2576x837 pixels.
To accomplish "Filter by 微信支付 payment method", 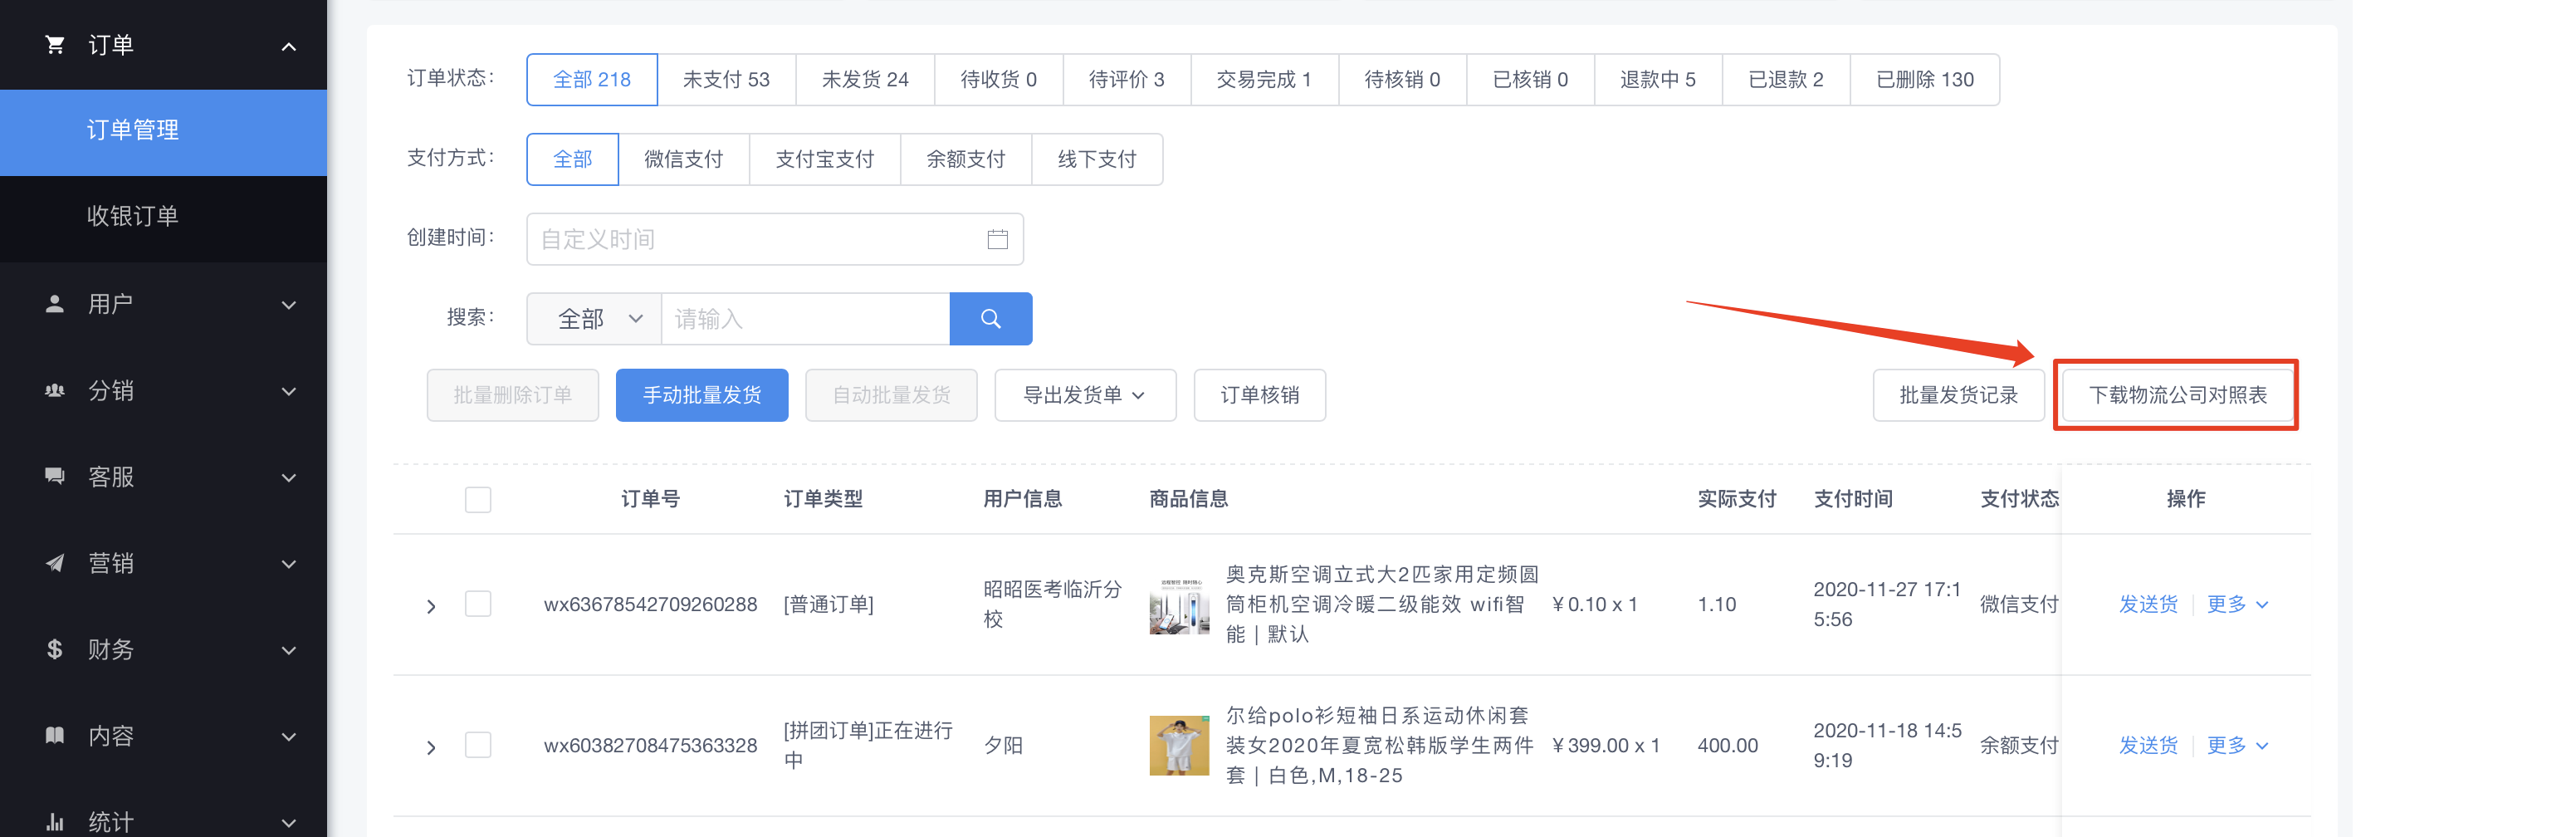I will click(684, 159).
